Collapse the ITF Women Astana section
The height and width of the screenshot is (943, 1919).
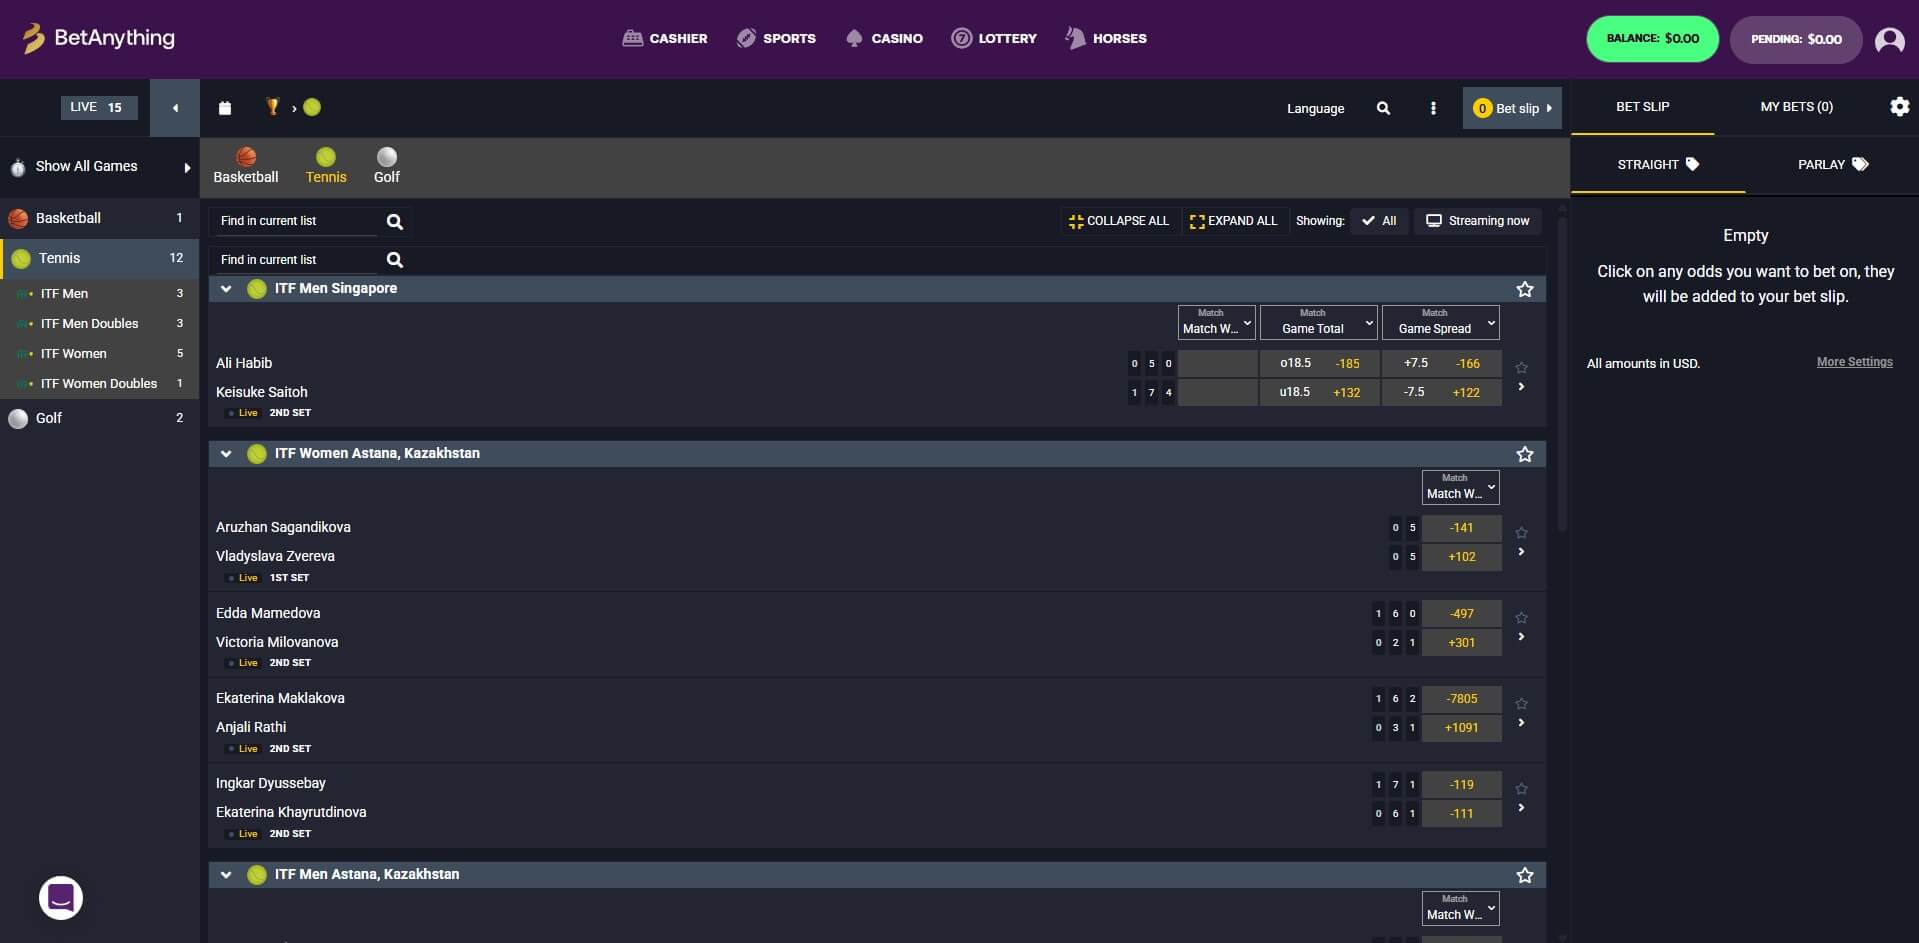coord(226,453)
